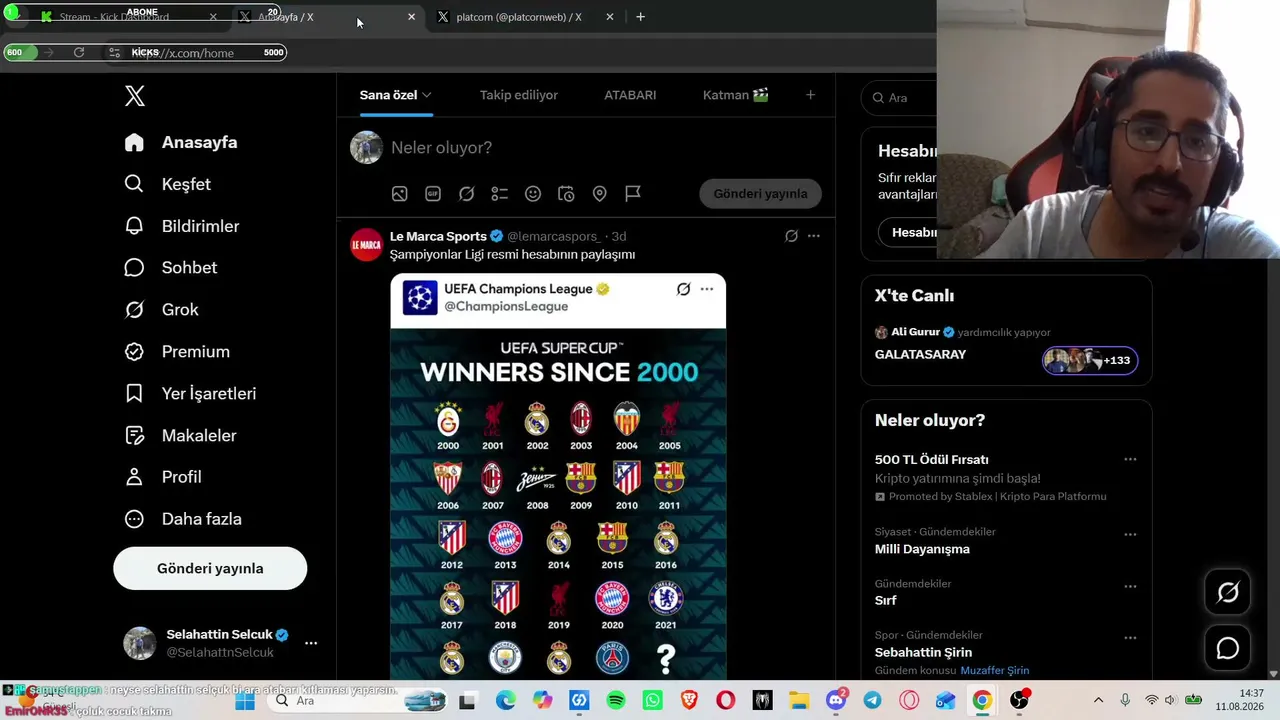Tag a location in the post
The width and height of the screenshot is (1280, 720).
tap(600, 194)
